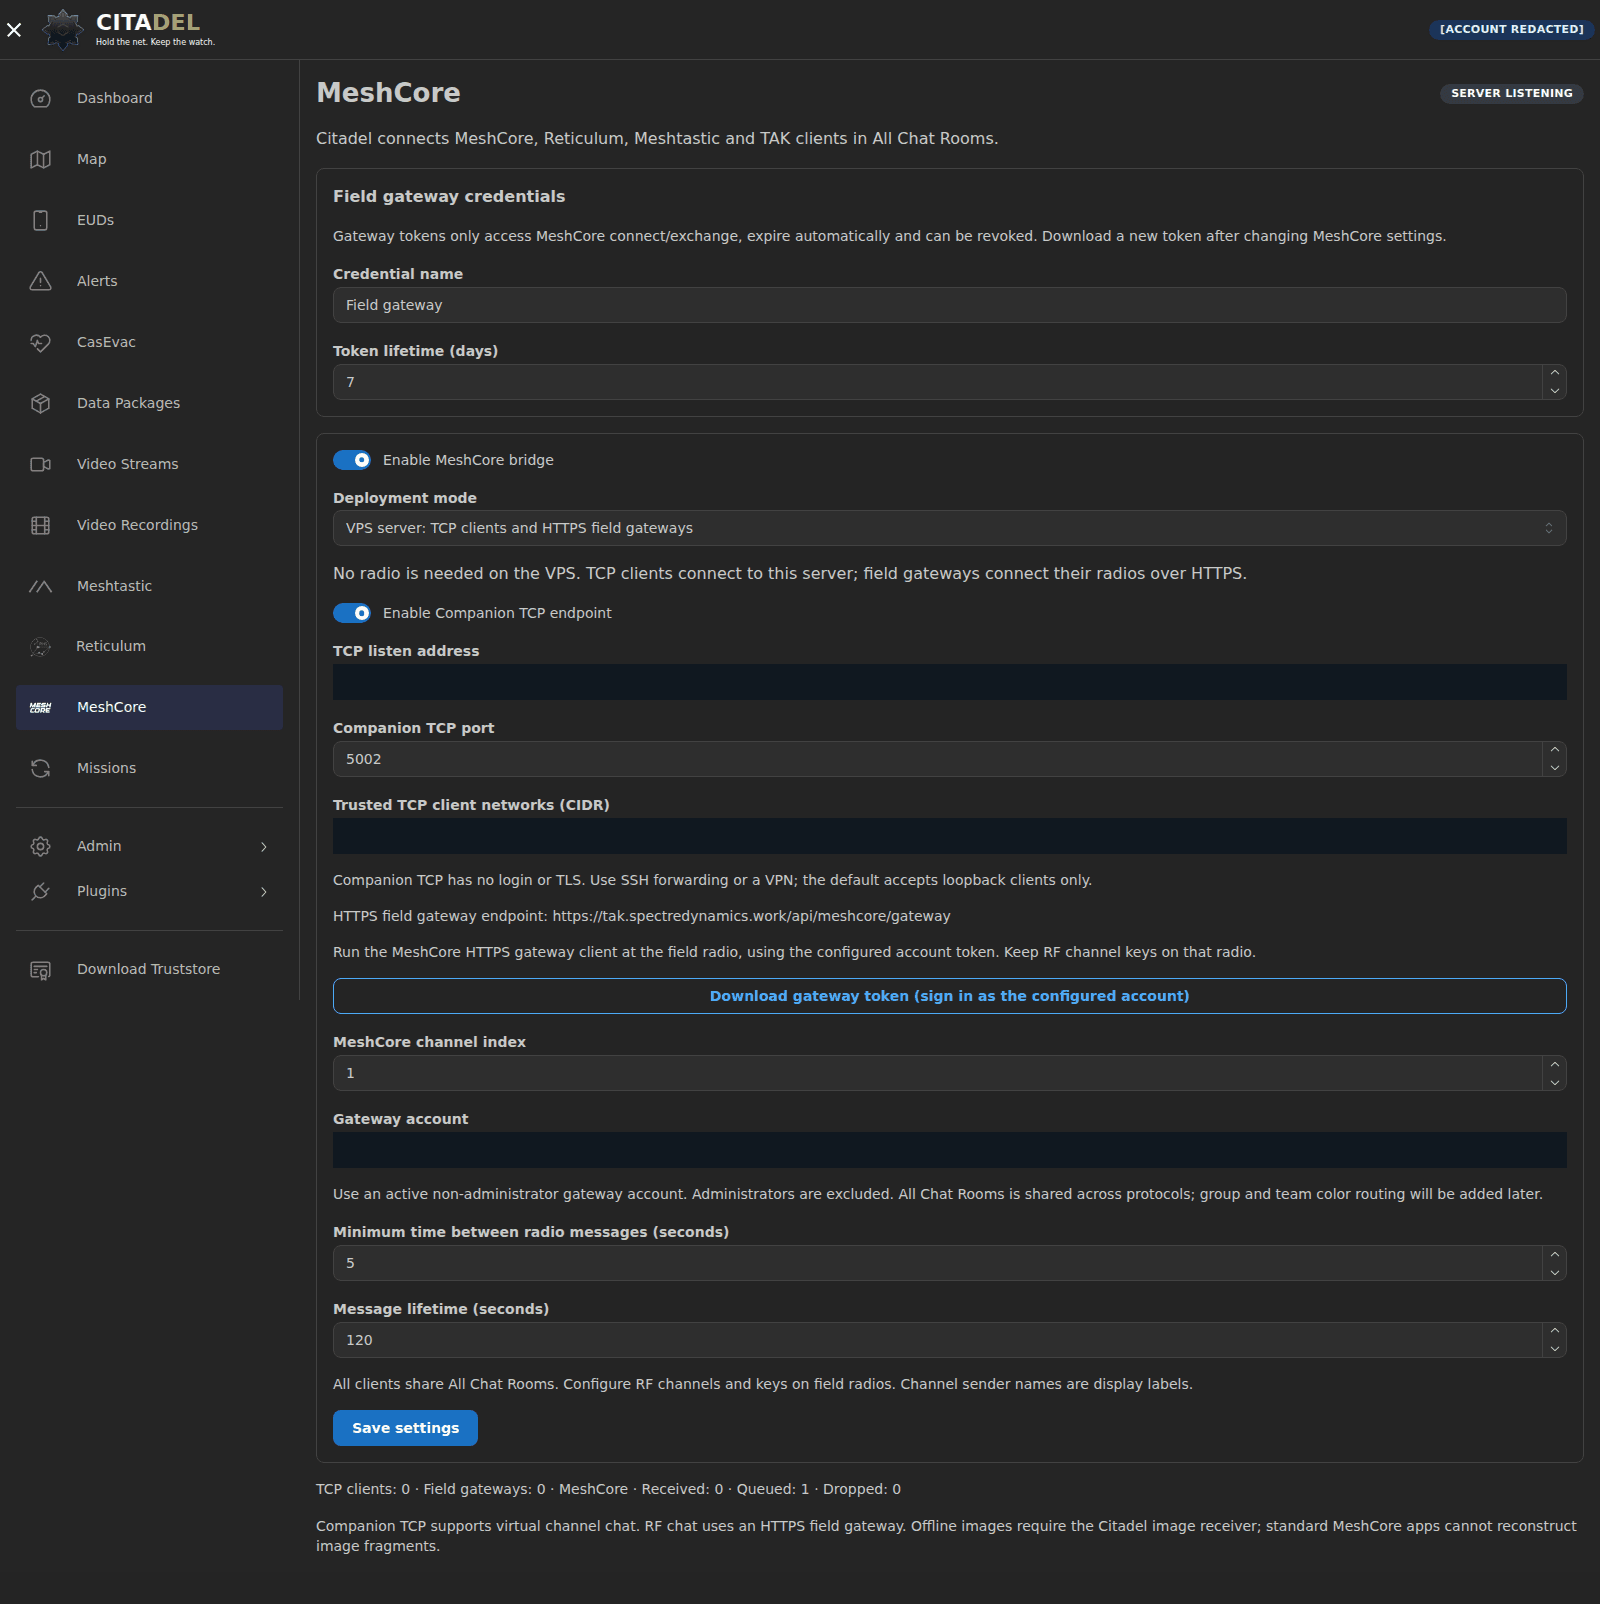This screenshot has width=1600, height=1604.
Task: Click the Data Packages box icon
Action: [40, 403]
